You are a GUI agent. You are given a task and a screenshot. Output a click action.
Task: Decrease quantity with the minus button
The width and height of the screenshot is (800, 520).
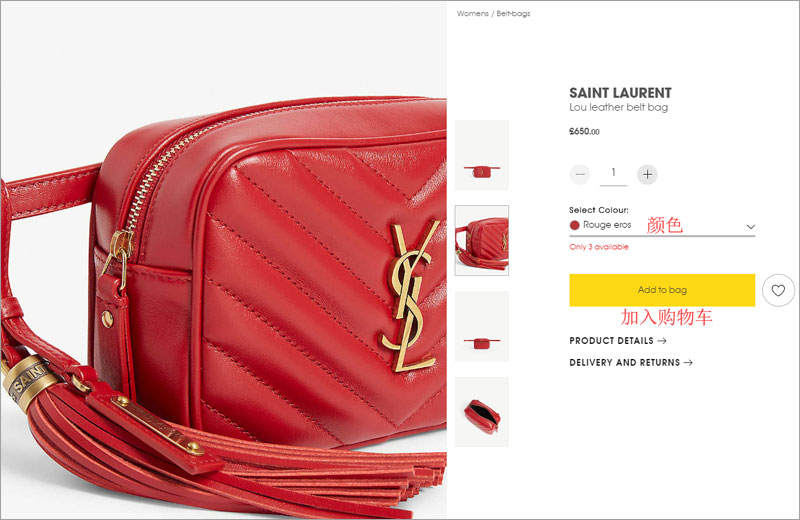click(580, 175)
